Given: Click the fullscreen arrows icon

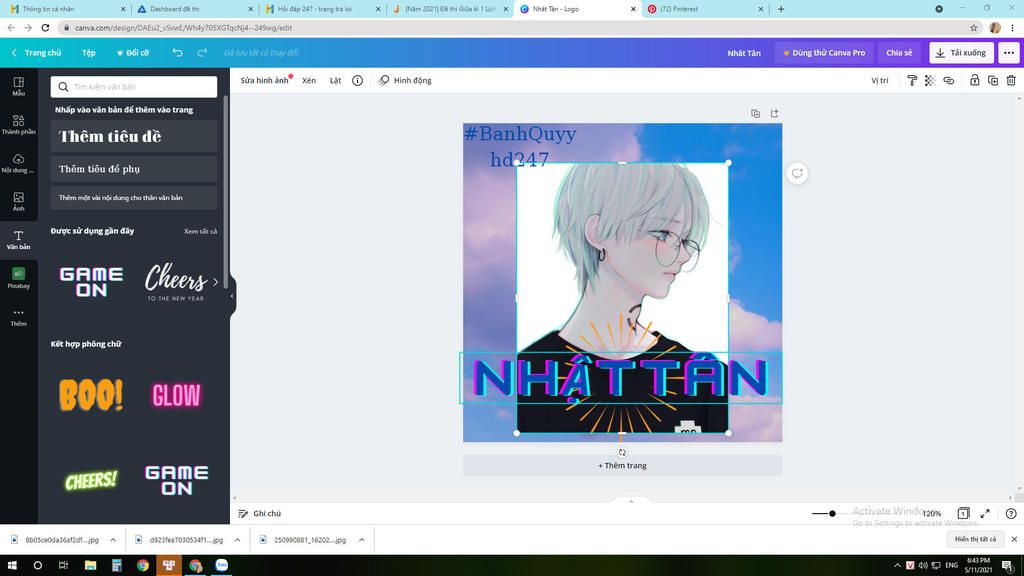Looking at the screenshot, I should click(x=985, y=513).
